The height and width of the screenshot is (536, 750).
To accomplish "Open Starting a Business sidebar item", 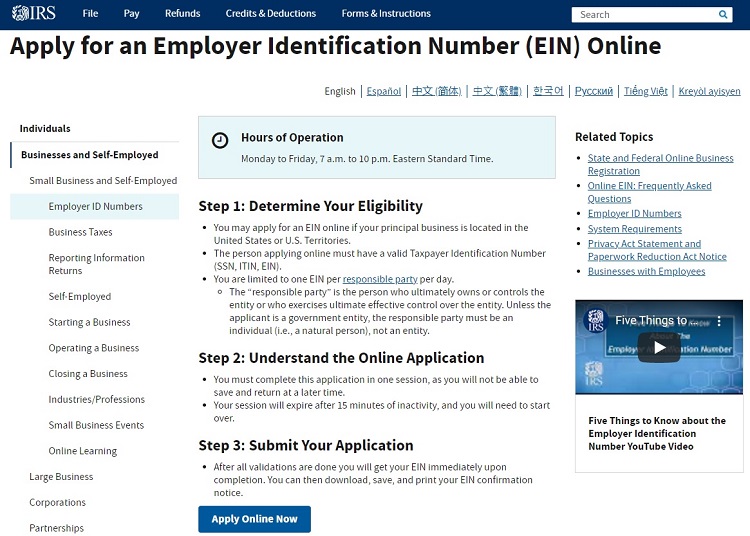I will (89, 322).
